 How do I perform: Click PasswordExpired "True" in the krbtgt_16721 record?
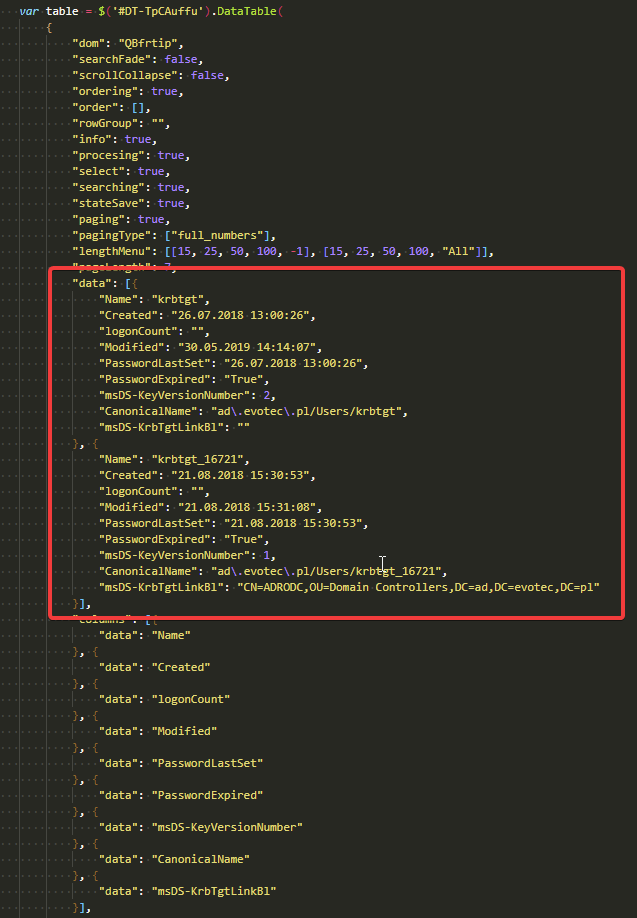tap(244, 539)
